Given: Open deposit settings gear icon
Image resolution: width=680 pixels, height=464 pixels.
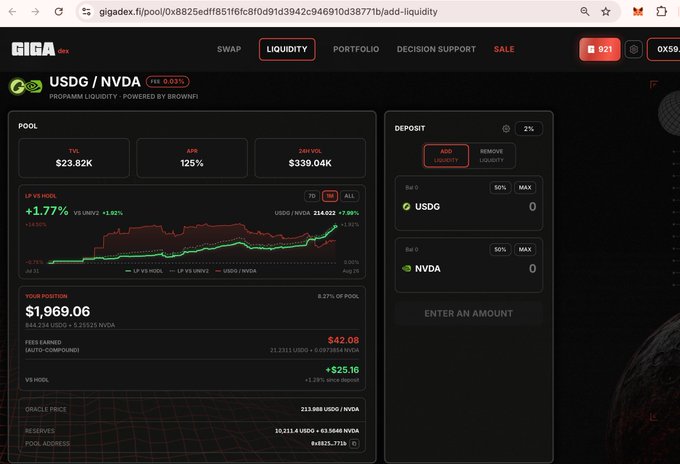Looking at the screenshot, I should pyautogui.click(x=506, y=129).
